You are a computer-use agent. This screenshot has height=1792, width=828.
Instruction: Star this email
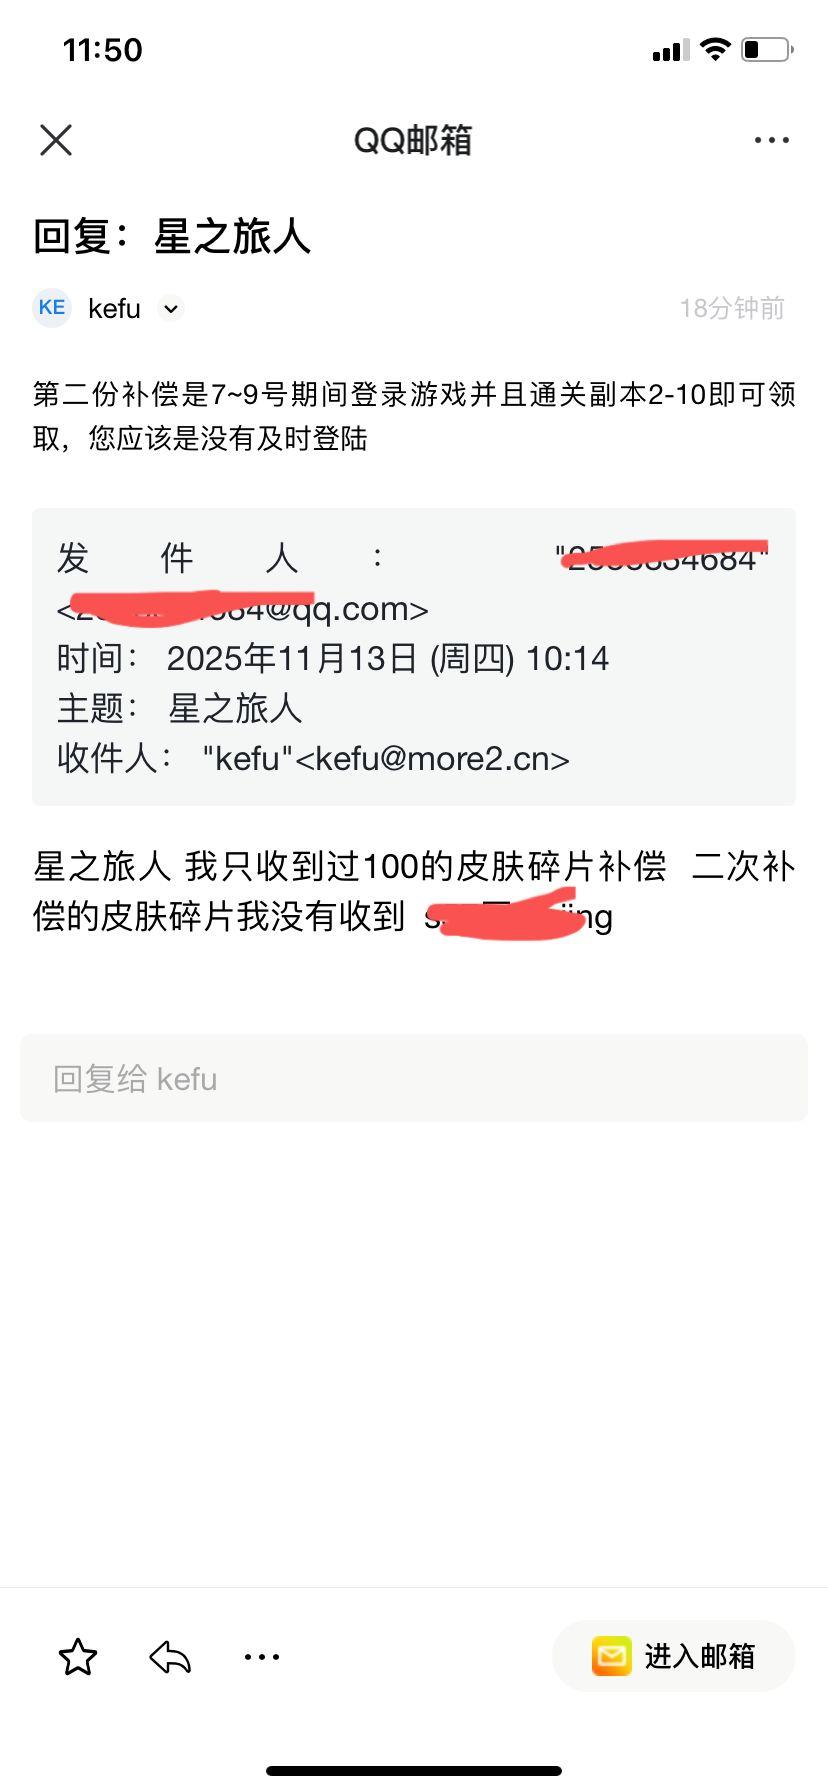pos(78,1657)
